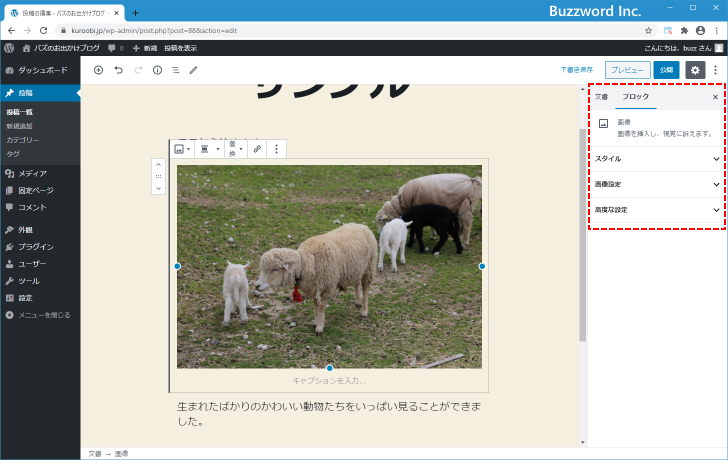Open the Tools menu
This screenshot has width=728, height=460.
click(x=40, y=281)
